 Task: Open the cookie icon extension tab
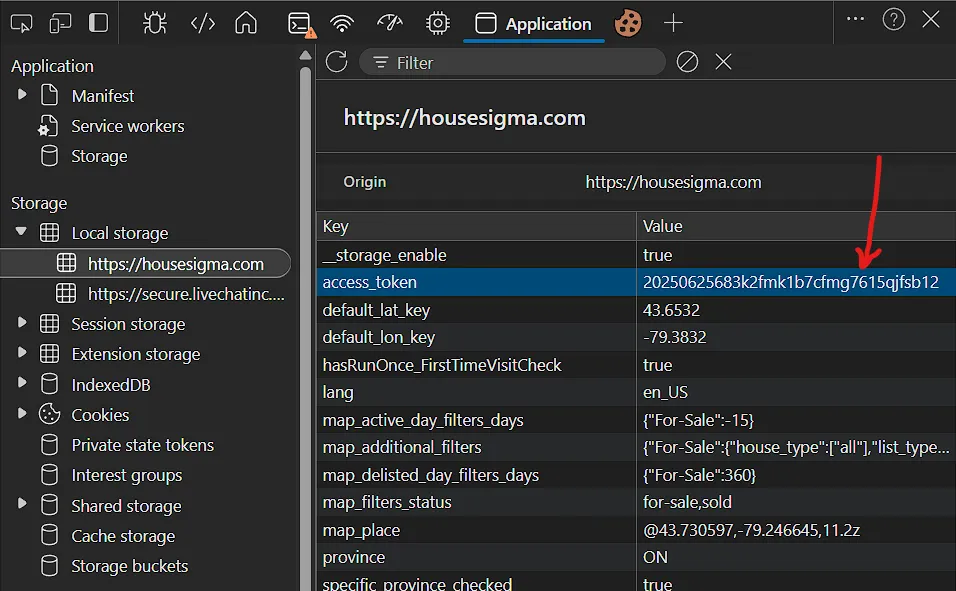click(627, 23)
